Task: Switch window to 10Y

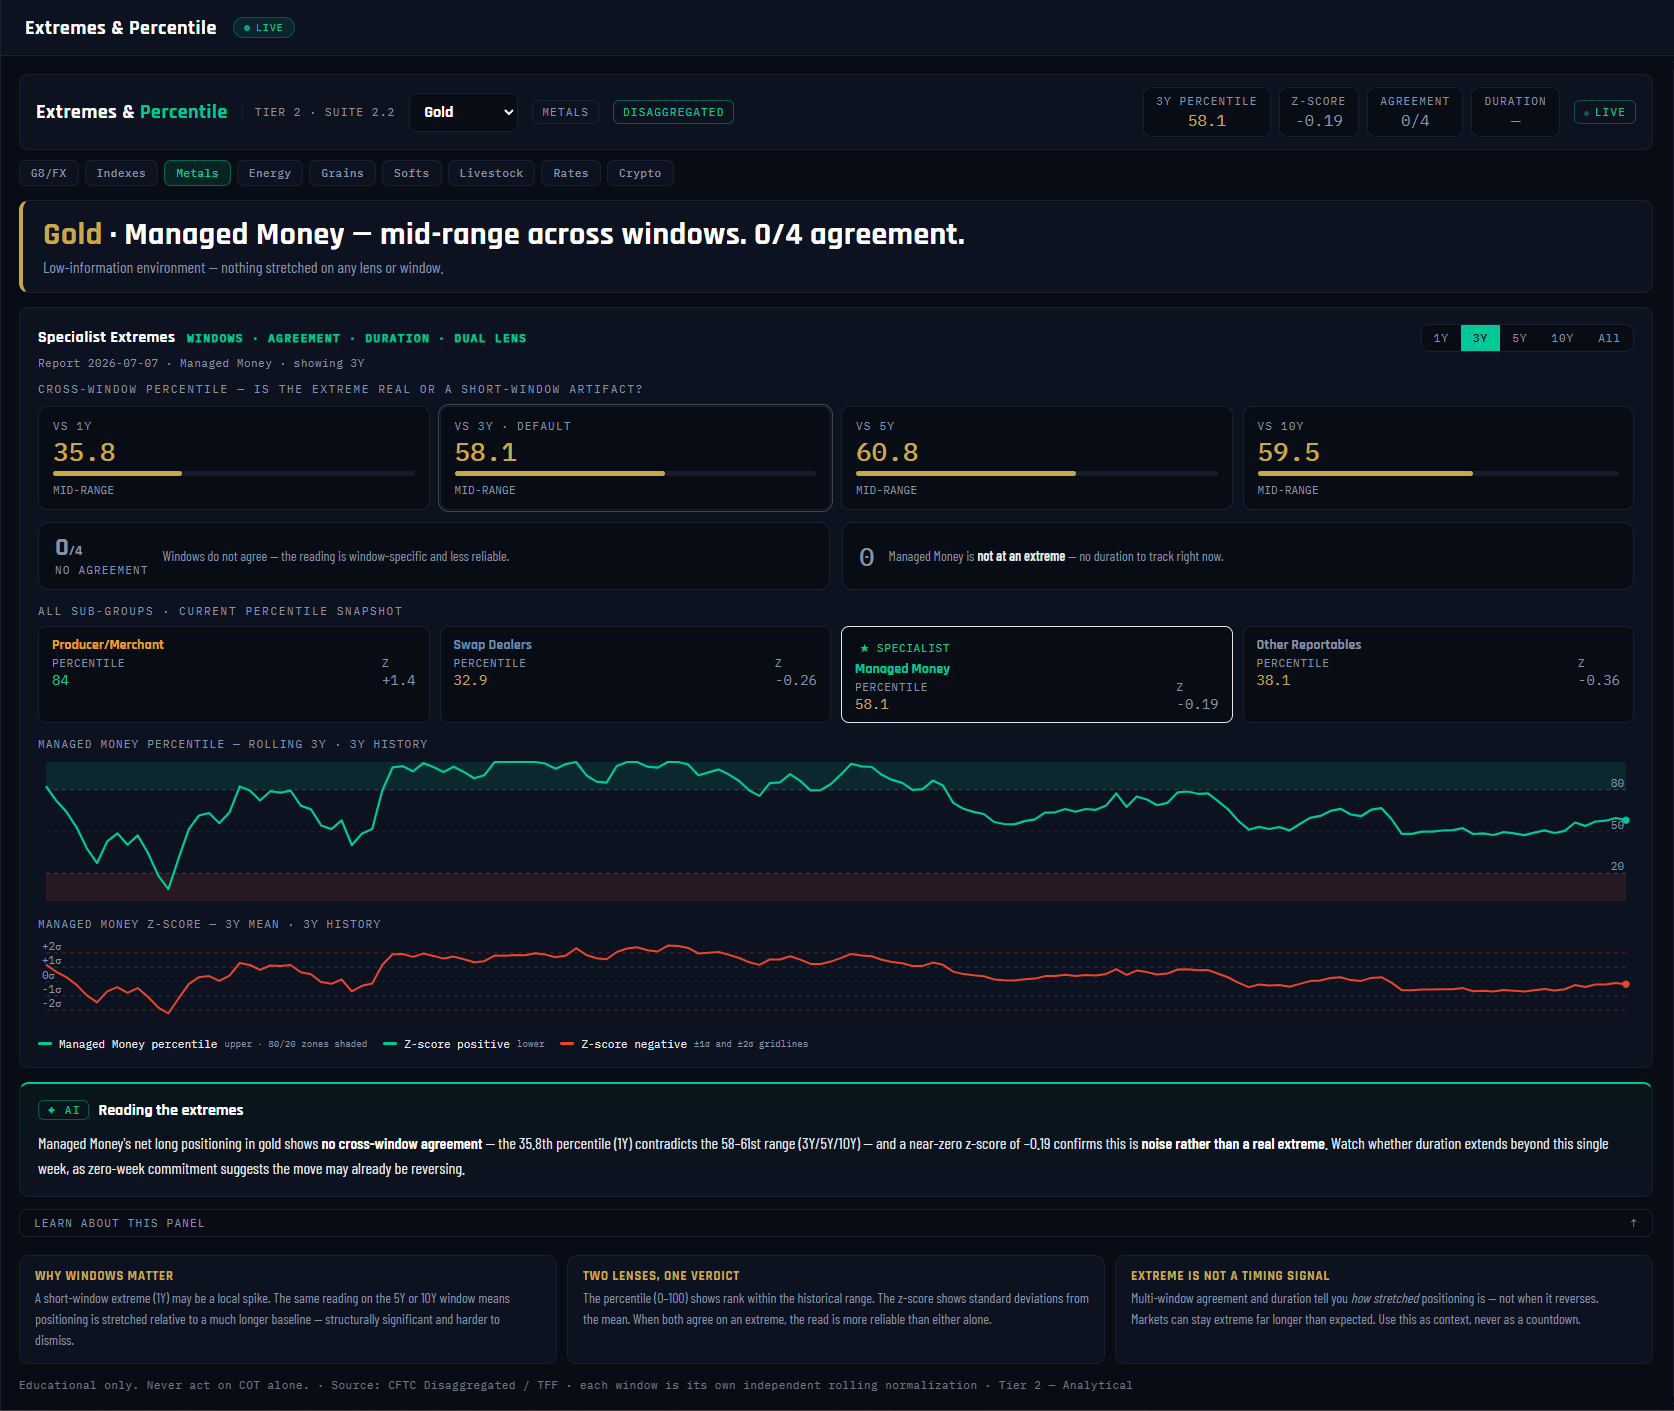Action: pyautogui.click(x=1562, y=338)
